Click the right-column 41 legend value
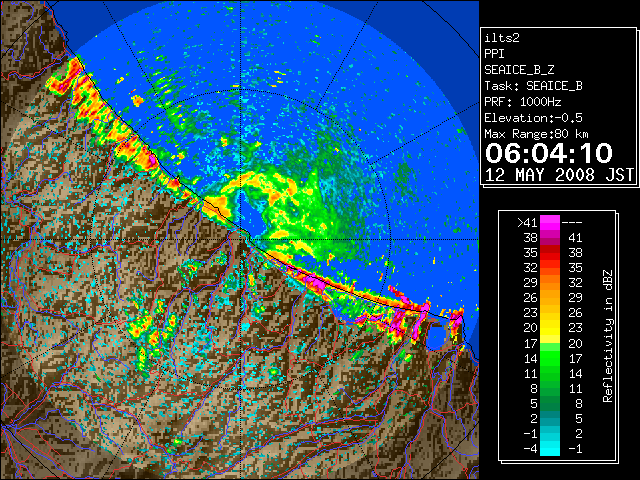Viewport: 640px width, 480px height. (x=575, y=238)
